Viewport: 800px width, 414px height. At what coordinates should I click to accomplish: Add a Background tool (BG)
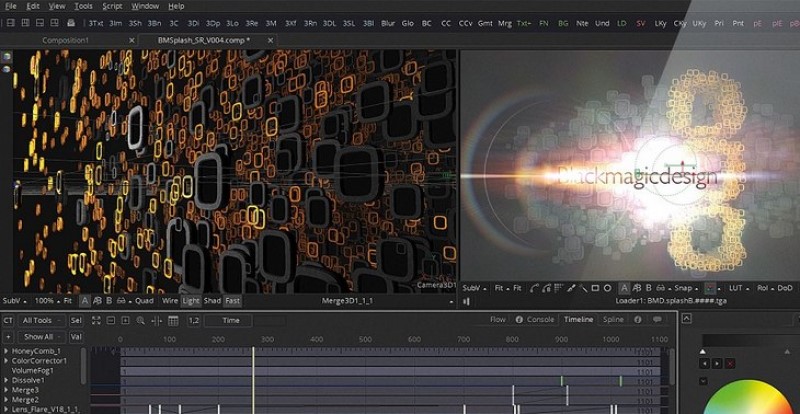(x=563, y=23)
